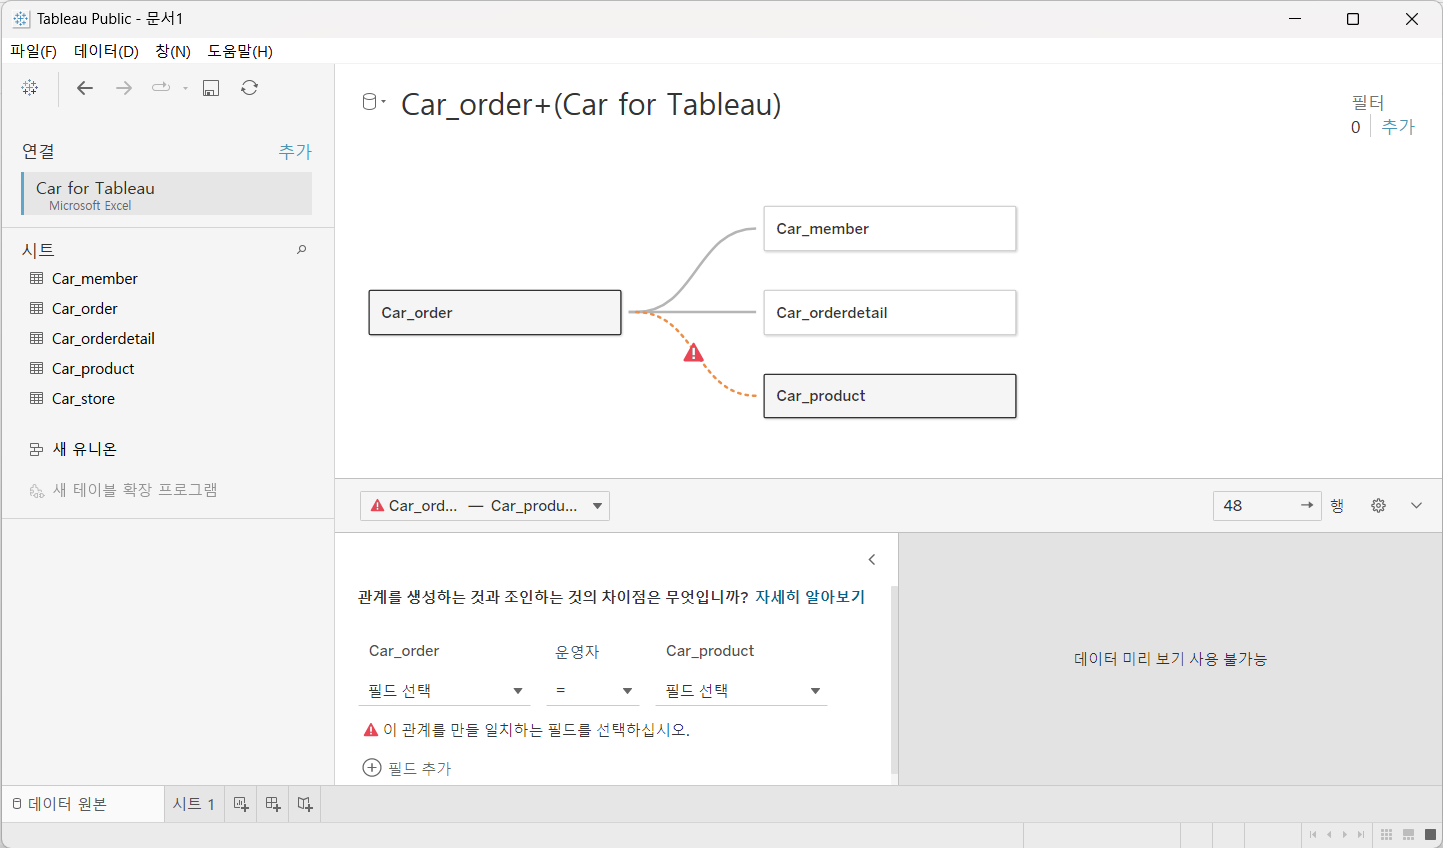Click the back arrow in toolbar
Viewport: 1443px width, 848px height.
(x=85, y=88)
